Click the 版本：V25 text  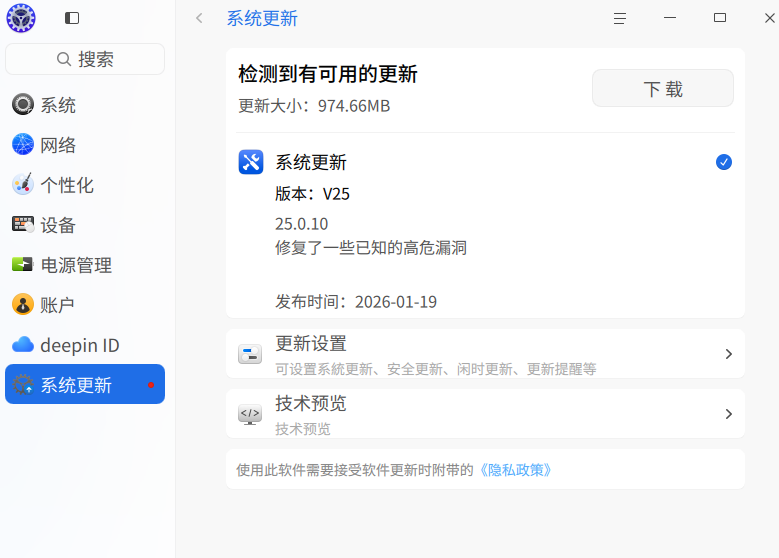tap(312, 193)
